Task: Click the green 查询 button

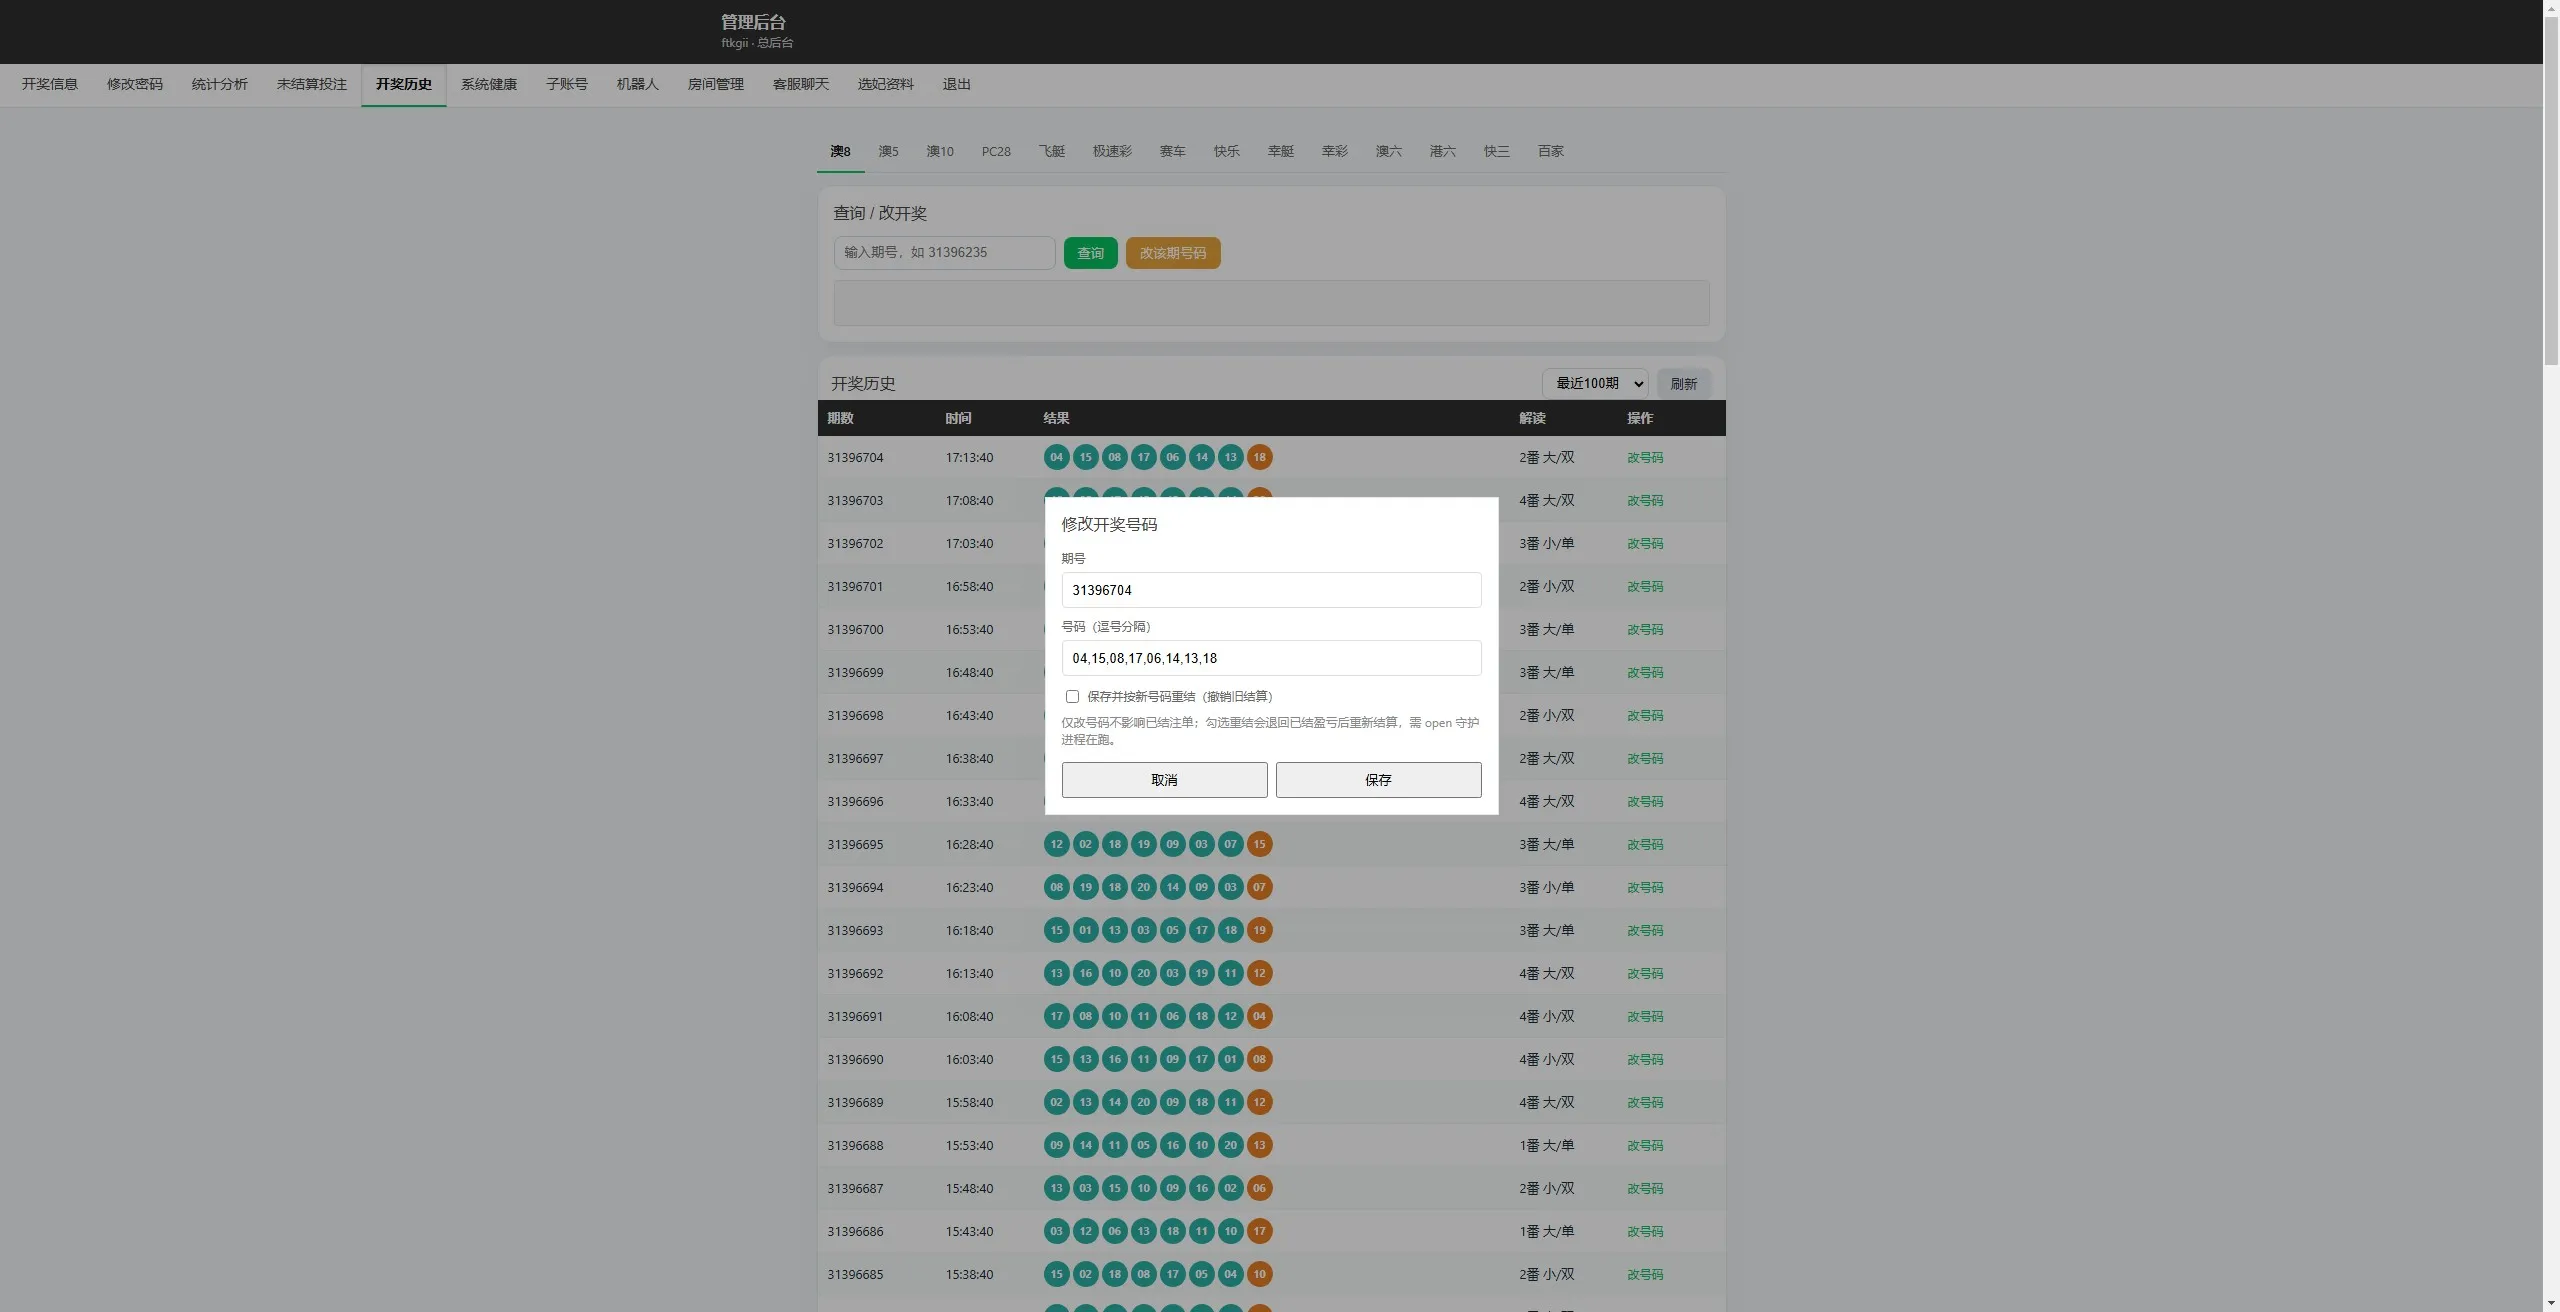Action: (1090, 253)
